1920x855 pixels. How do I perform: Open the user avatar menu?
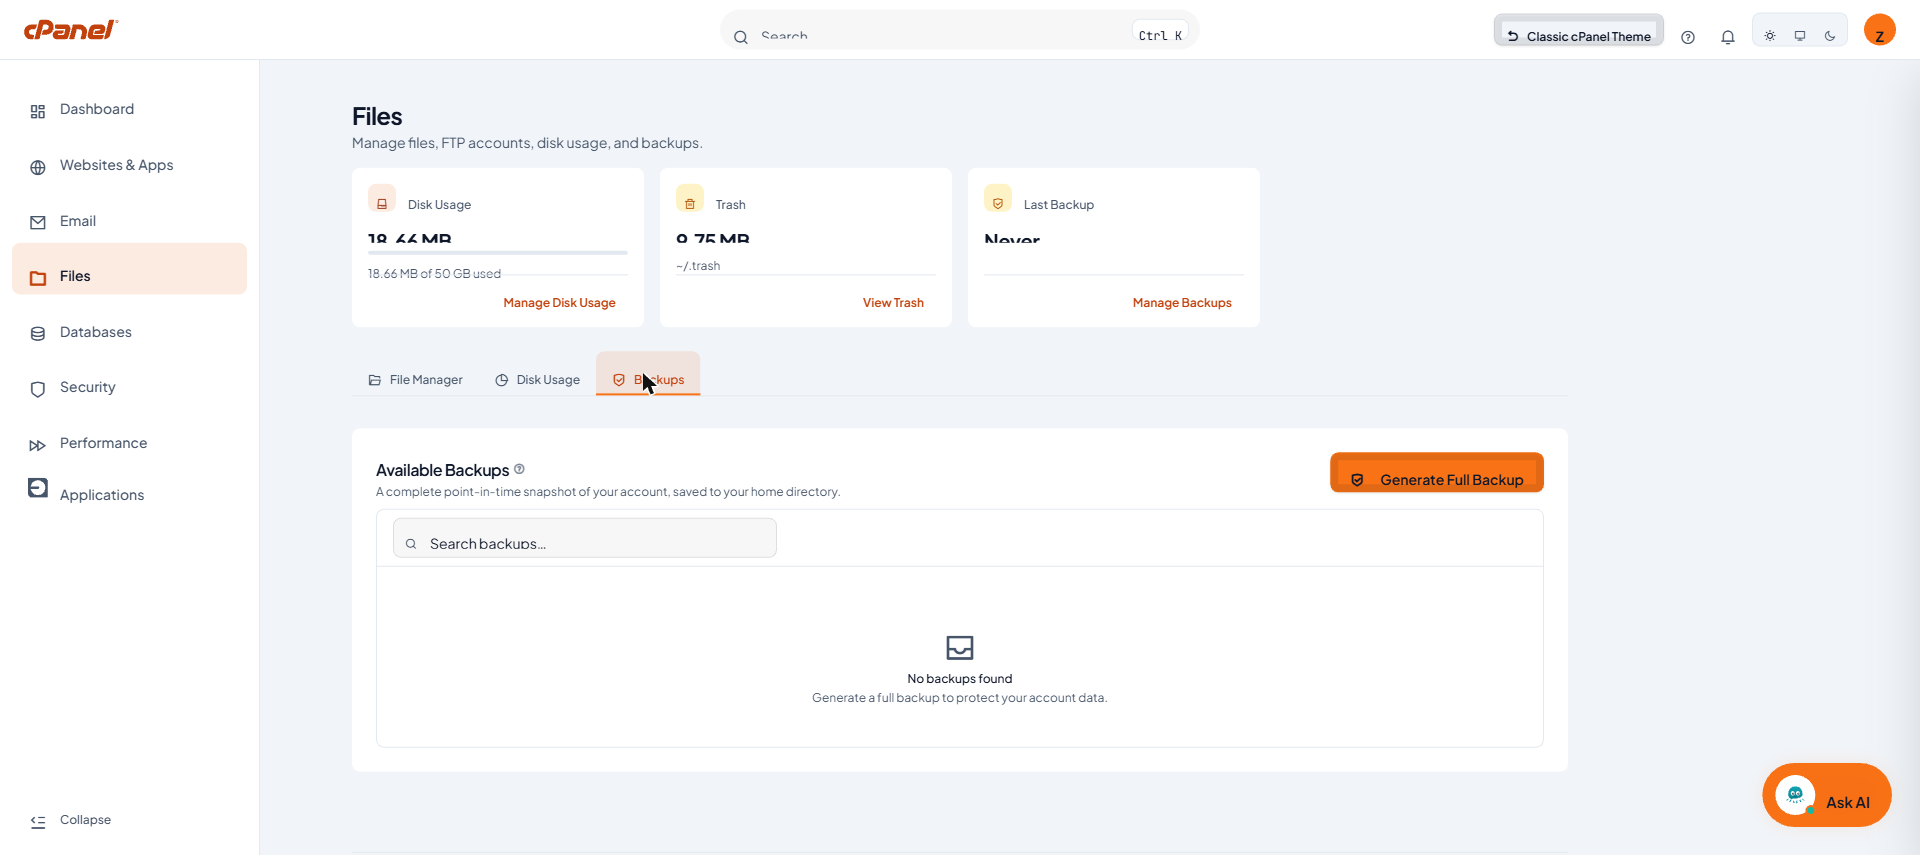coord(1880,30)
